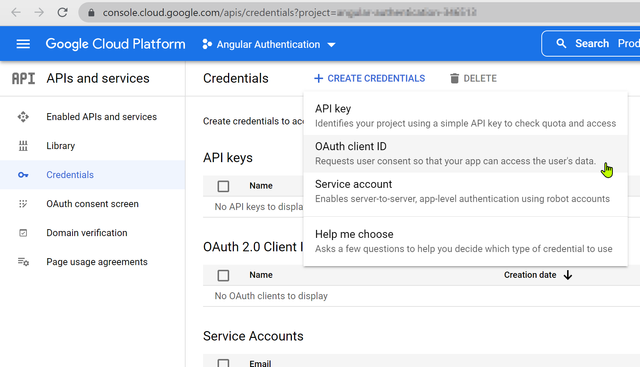
Task: Click the OAuth consent screen icon
Action: (x=23, y=204)
